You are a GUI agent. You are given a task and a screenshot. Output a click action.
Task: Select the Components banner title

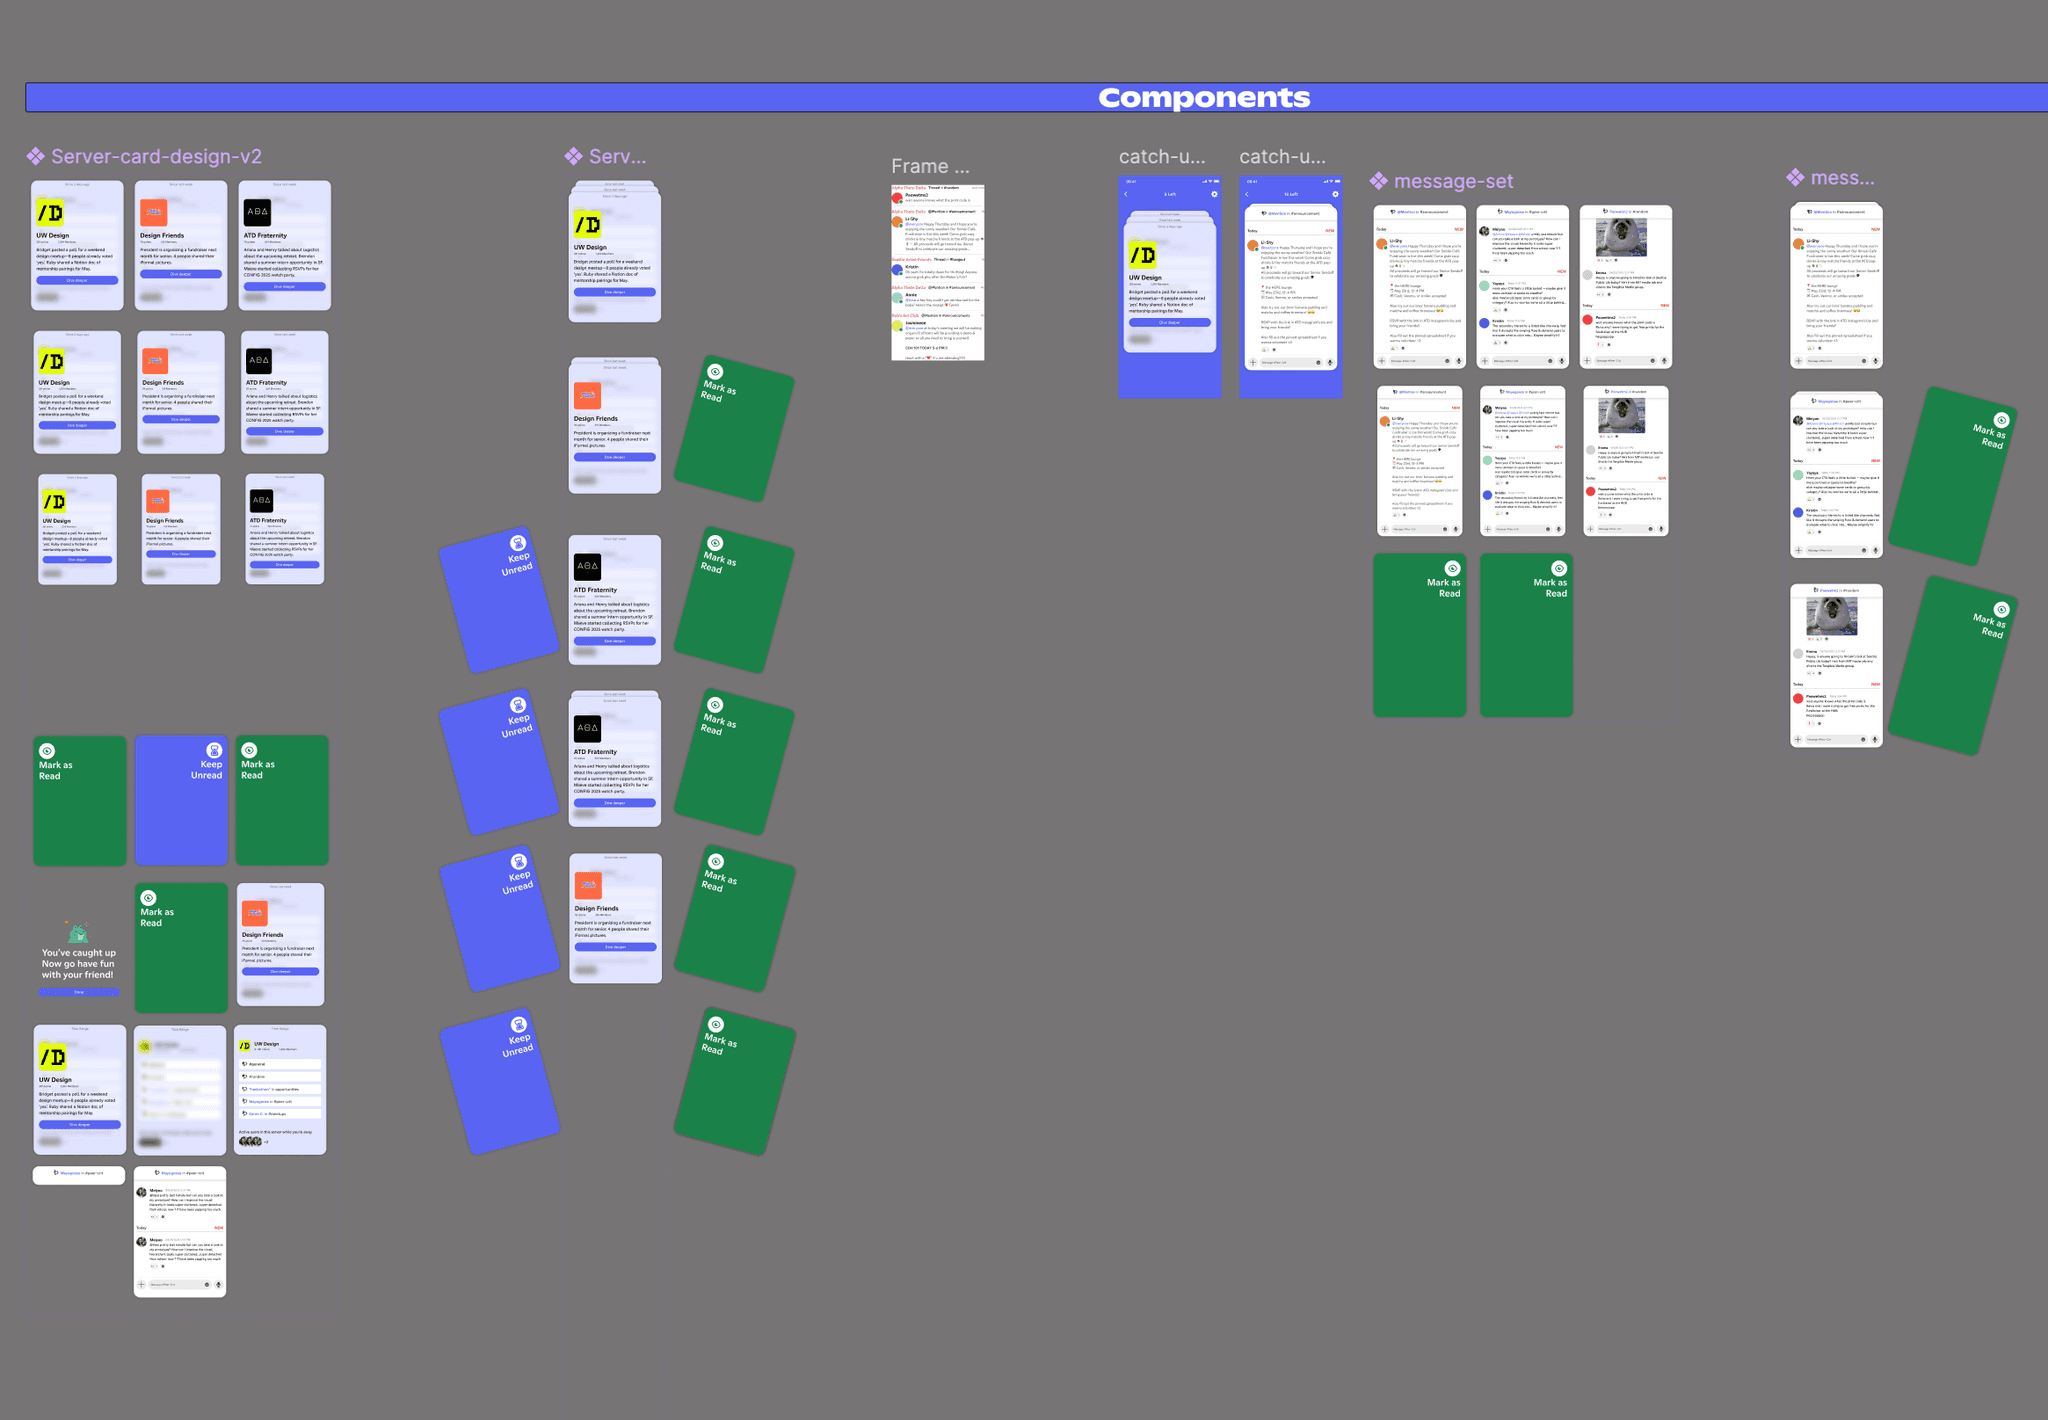pyautogui.click(x=1203, y=98)
